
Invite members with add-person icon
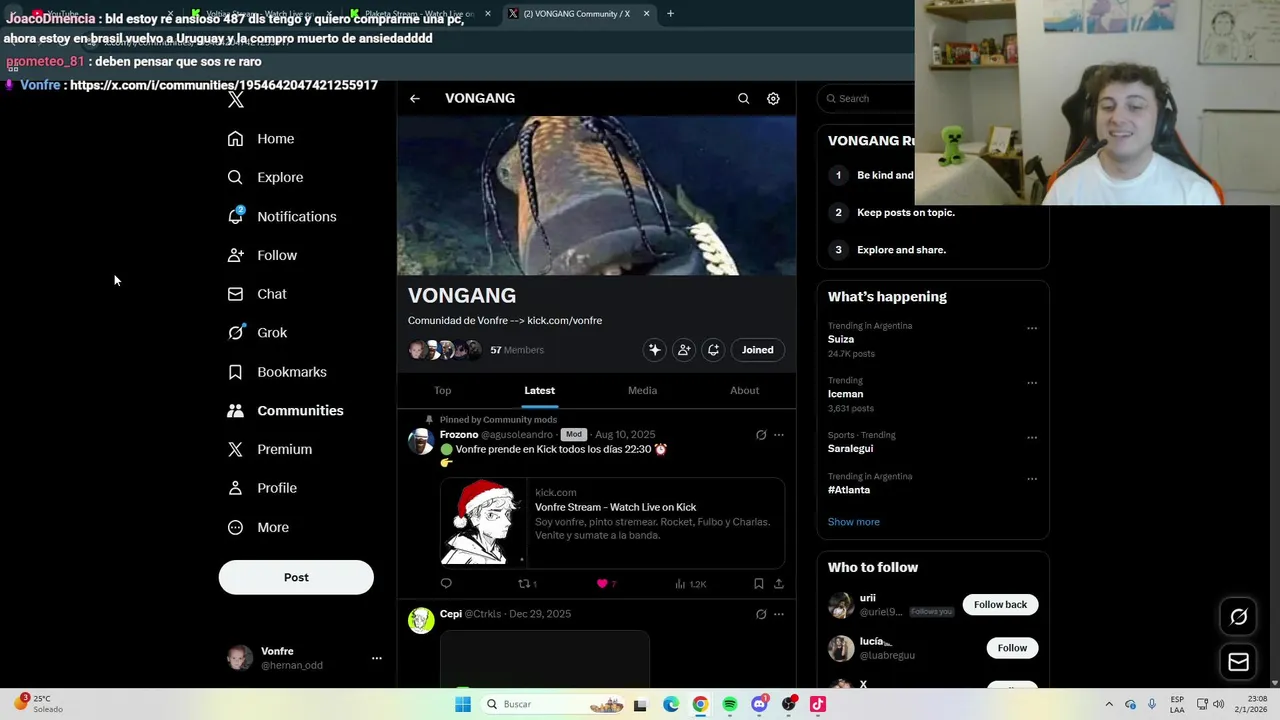pyautogui.click(x=684, y=350)
